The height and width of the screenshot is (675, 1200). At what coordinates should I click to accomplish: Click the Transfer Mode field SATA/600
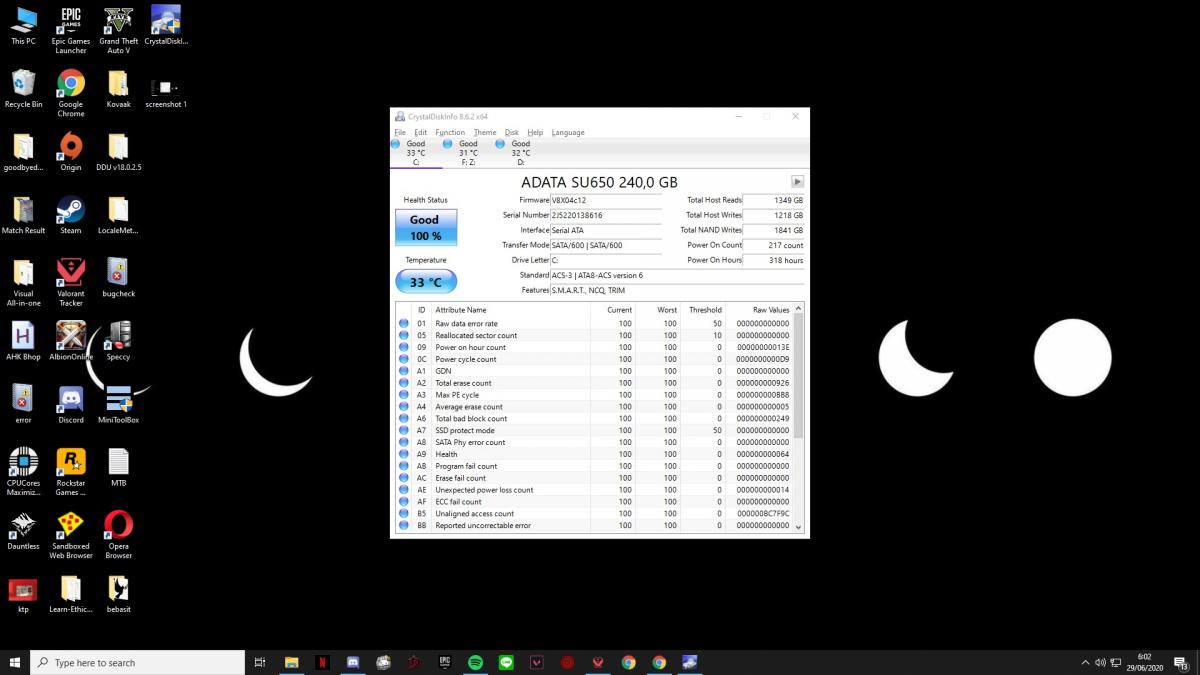coord(606,245)
